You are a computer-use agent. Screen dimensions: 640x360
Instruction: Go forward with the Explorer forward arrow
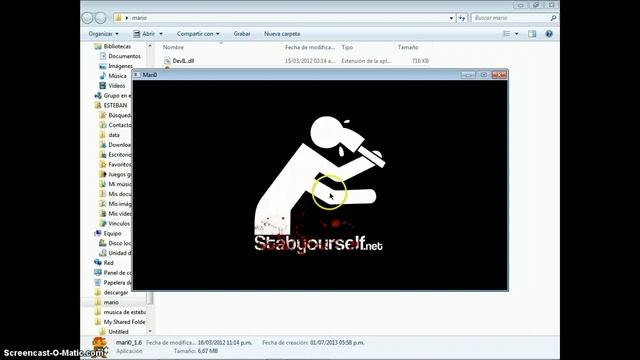100,18
